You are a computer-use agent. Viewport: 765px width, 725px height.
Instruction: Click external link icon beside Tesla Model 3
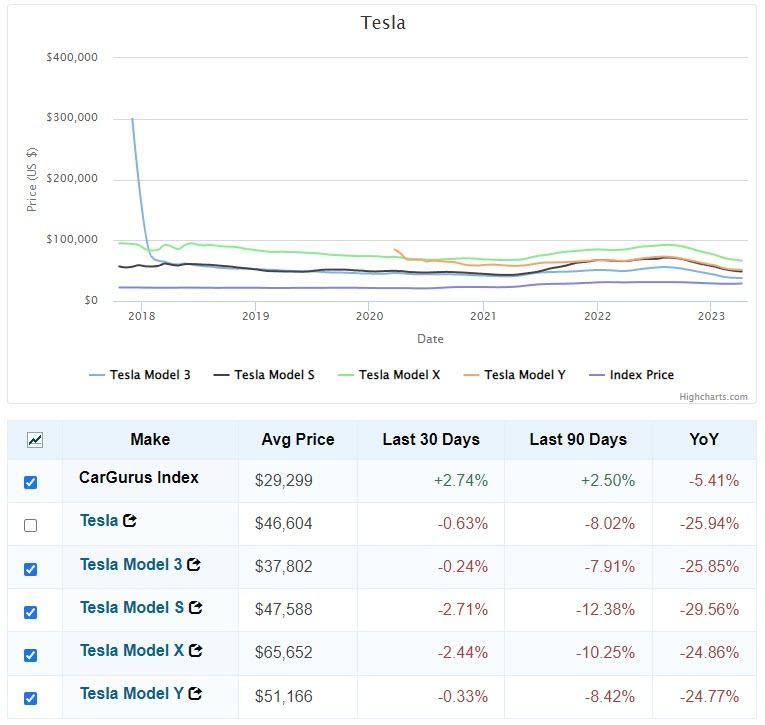pos(194,565)
